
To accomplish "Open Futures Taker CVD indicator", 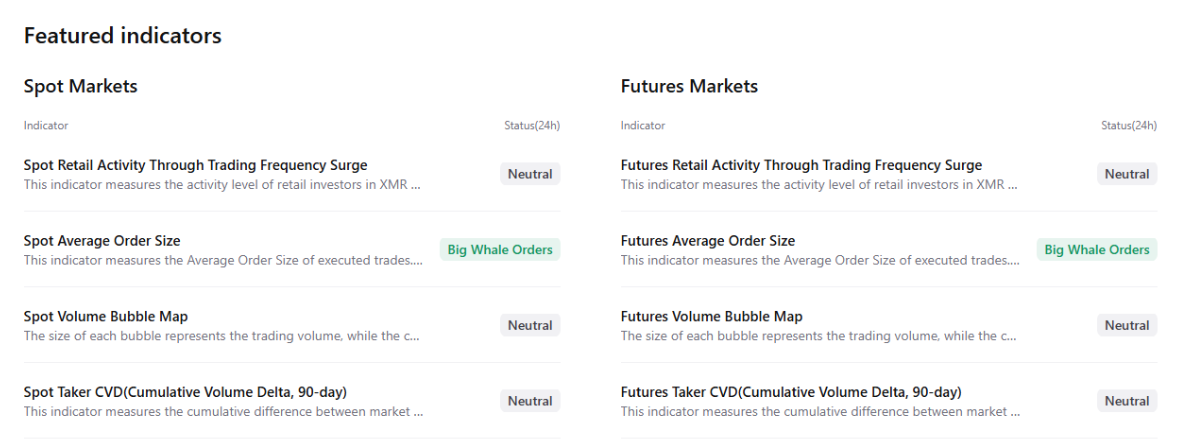I will tap(791, 392).
